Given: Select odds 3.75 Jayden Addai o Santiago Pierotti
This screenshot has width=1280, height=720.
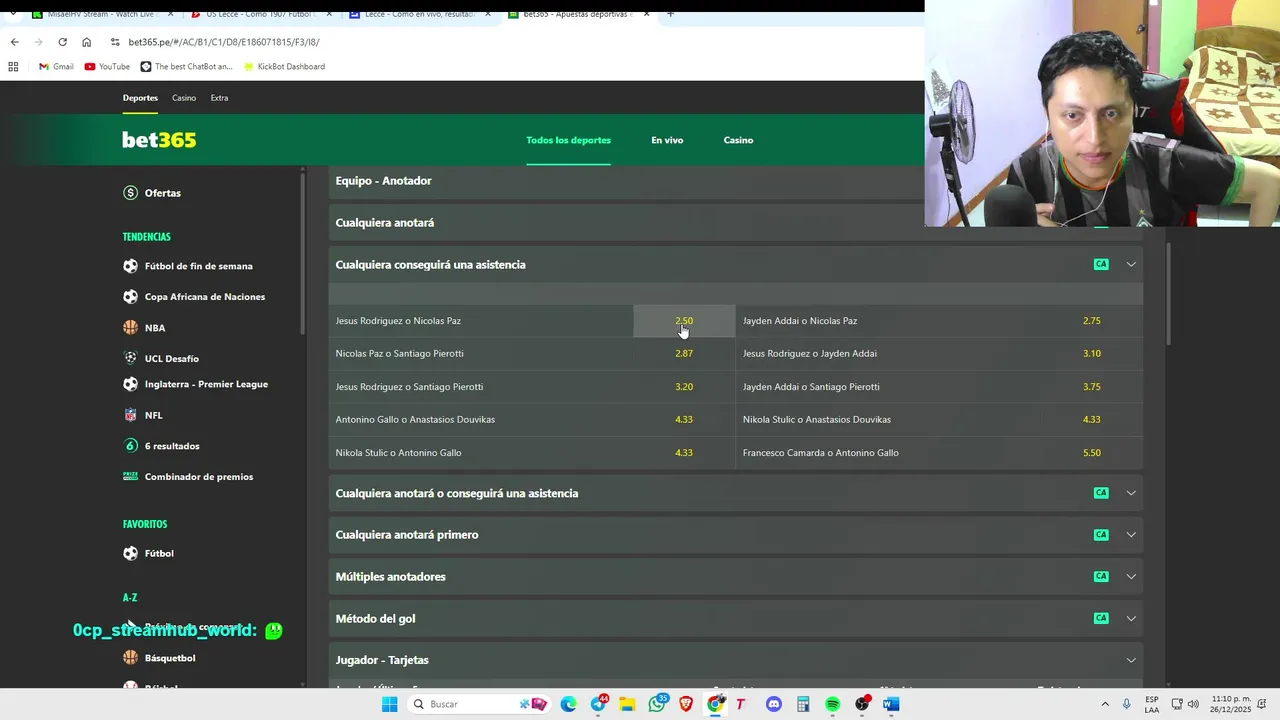Looking at the screenshot, I should [x=1091, y=387].
